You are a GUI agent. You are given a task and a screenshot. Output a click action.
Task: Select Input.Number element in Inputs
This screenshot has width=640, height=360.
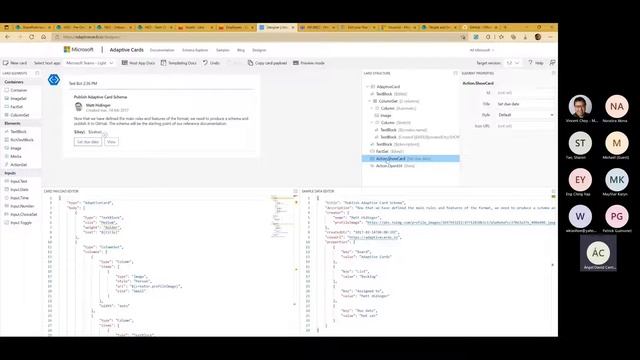coord(22,206)
